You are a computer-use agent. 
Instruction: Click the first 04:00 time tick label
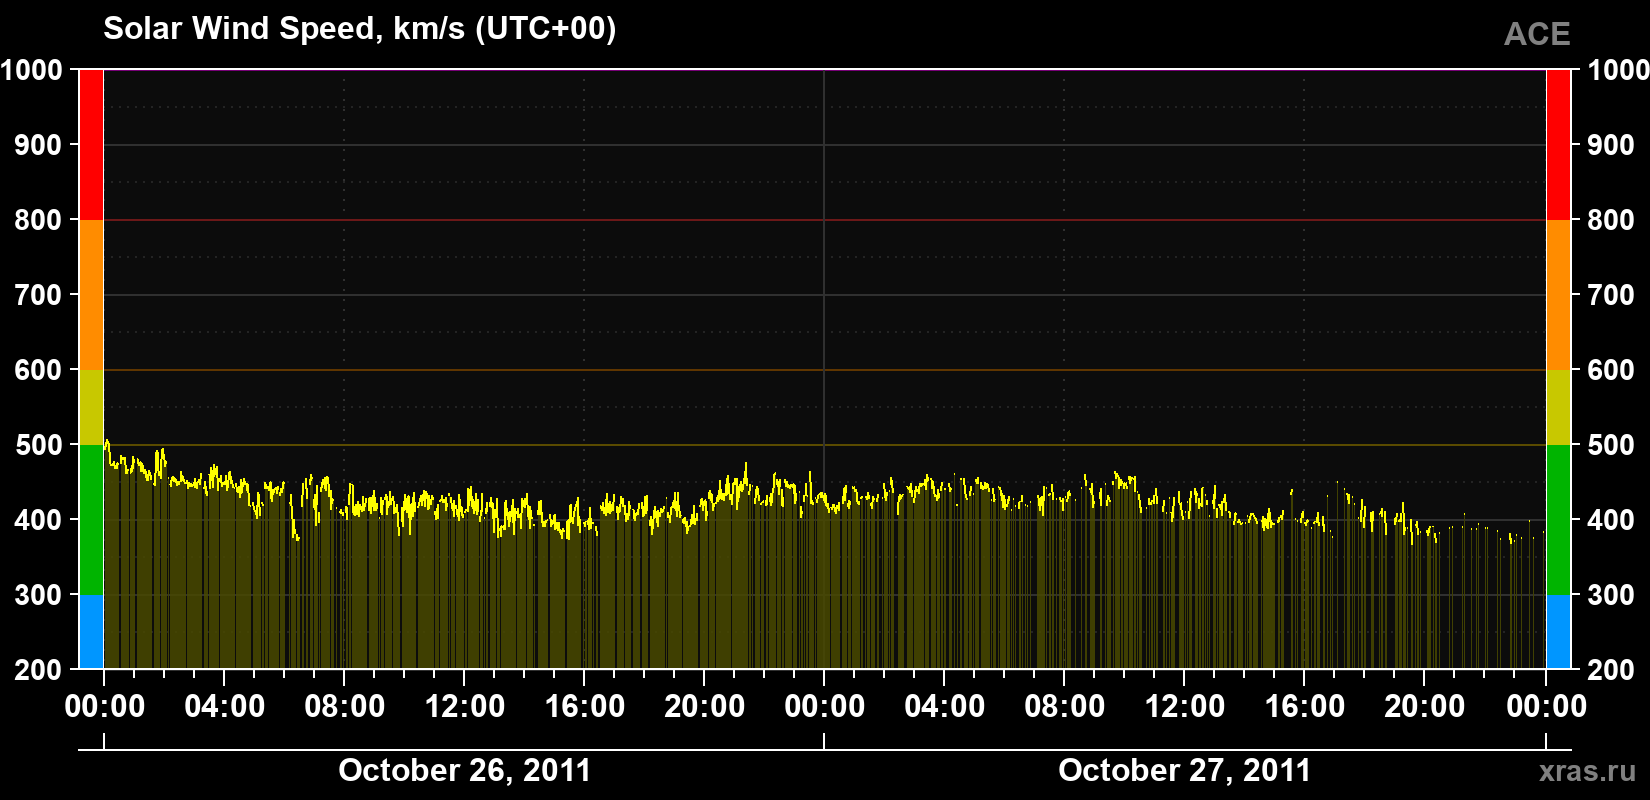click(x=225, y=706)
